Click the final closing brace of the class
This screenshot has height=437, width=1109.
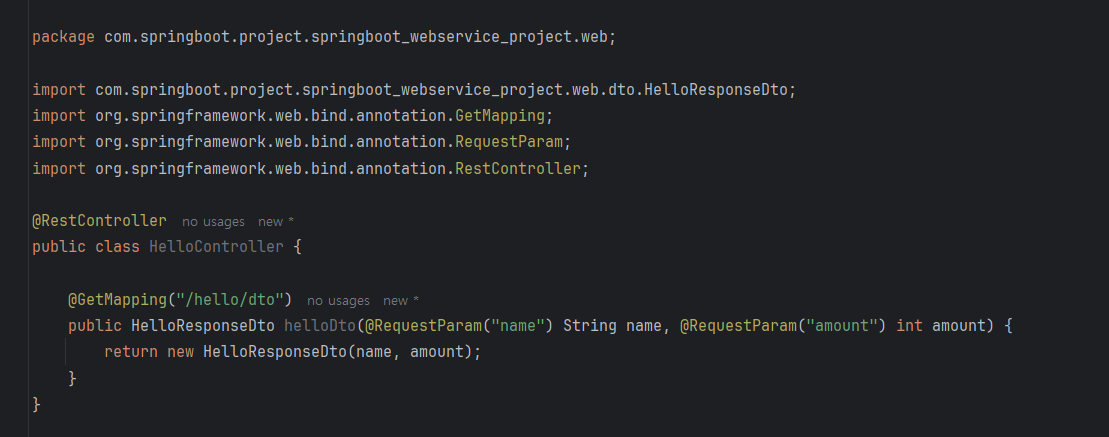tap(37, 404)
